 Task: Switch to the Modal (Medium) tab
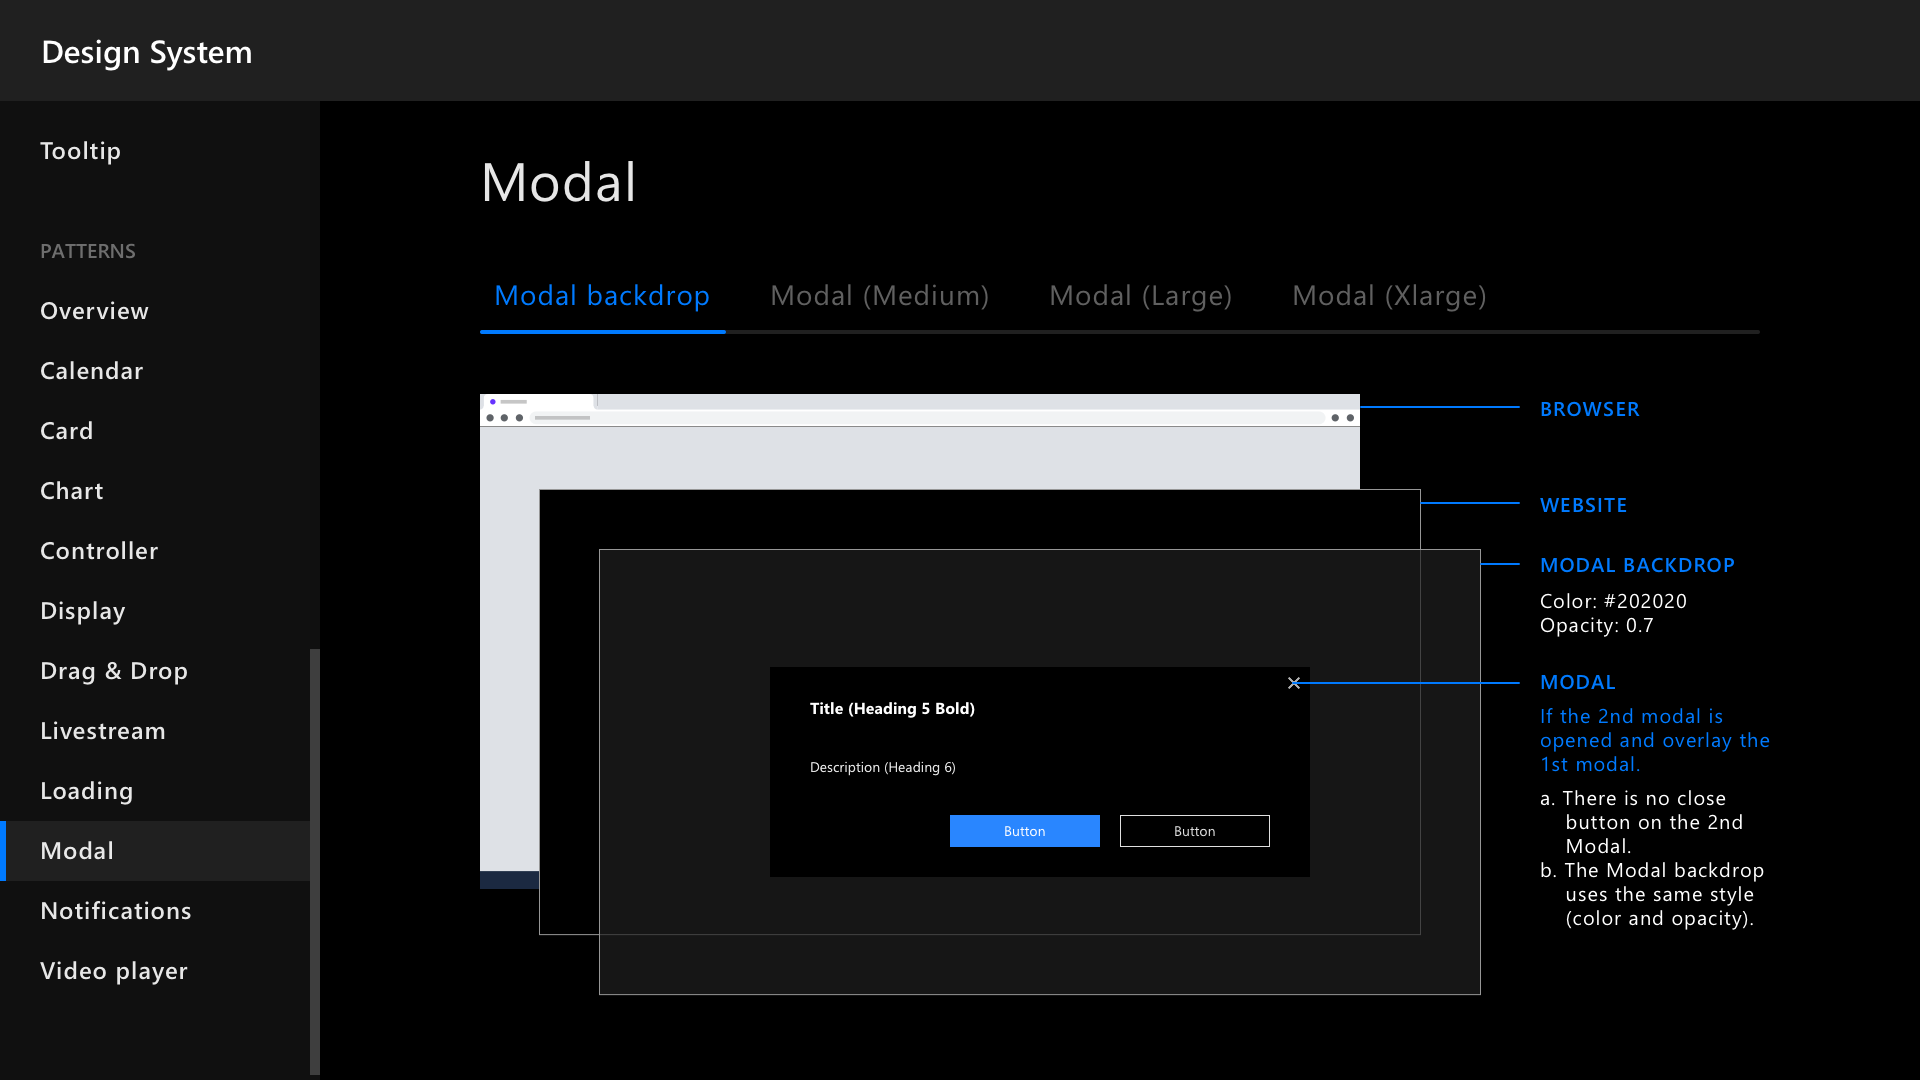[879, 296]
